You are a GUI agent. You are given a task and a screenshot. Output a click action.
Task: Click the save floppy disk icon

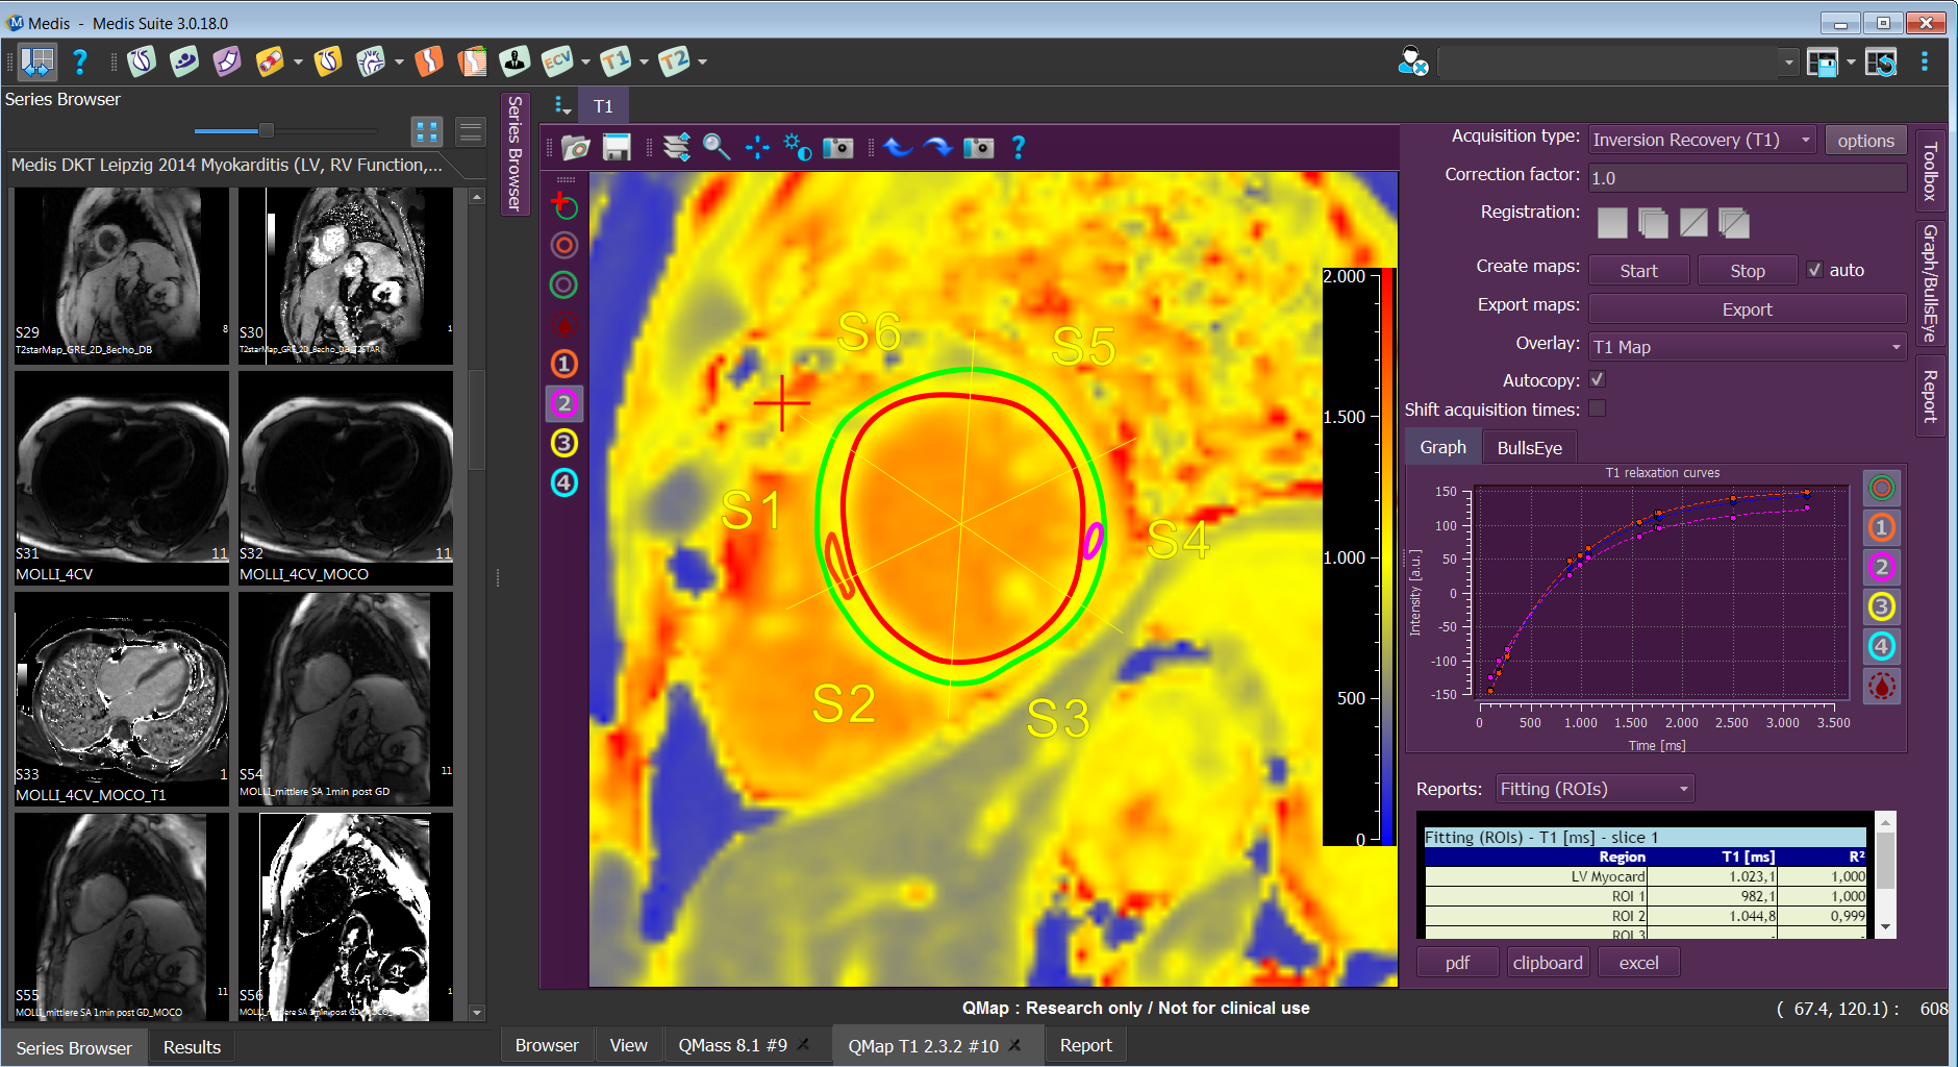[x=617, y=148]
